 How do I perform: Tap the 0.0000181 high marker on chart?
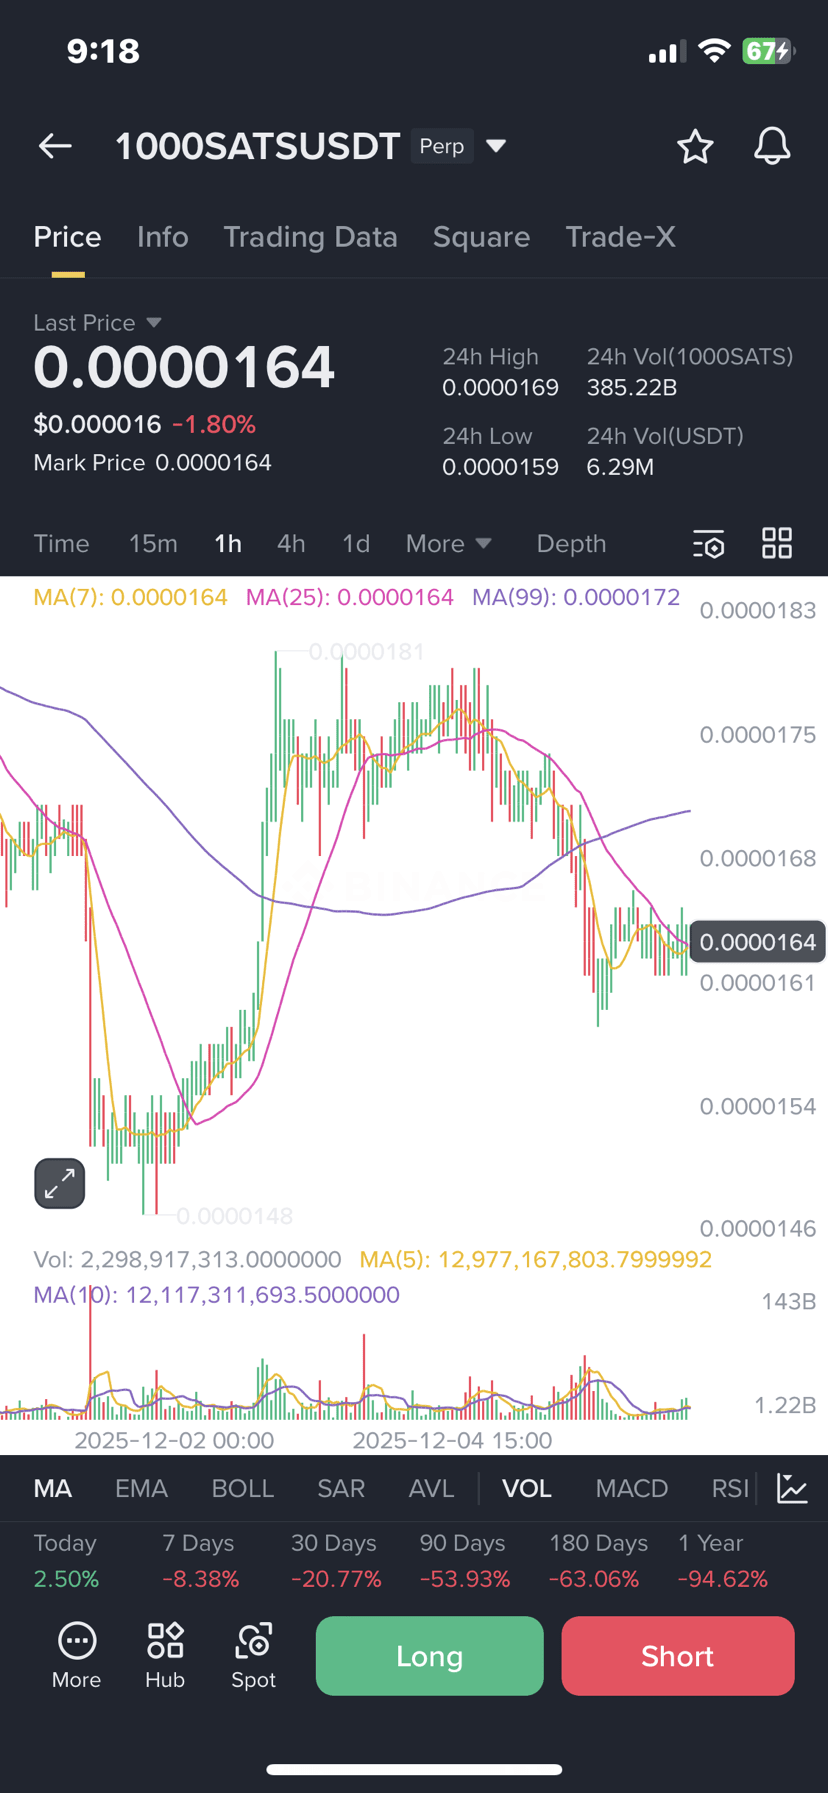click(366, 652)
